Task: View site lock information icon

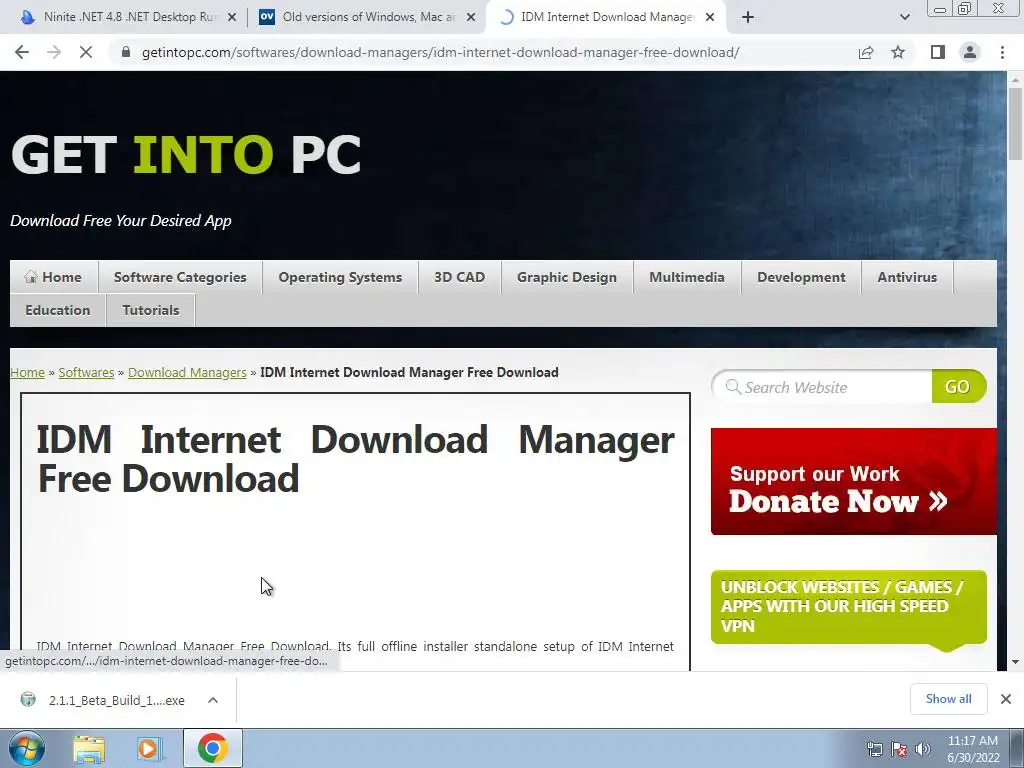Action: coord(126,52)
